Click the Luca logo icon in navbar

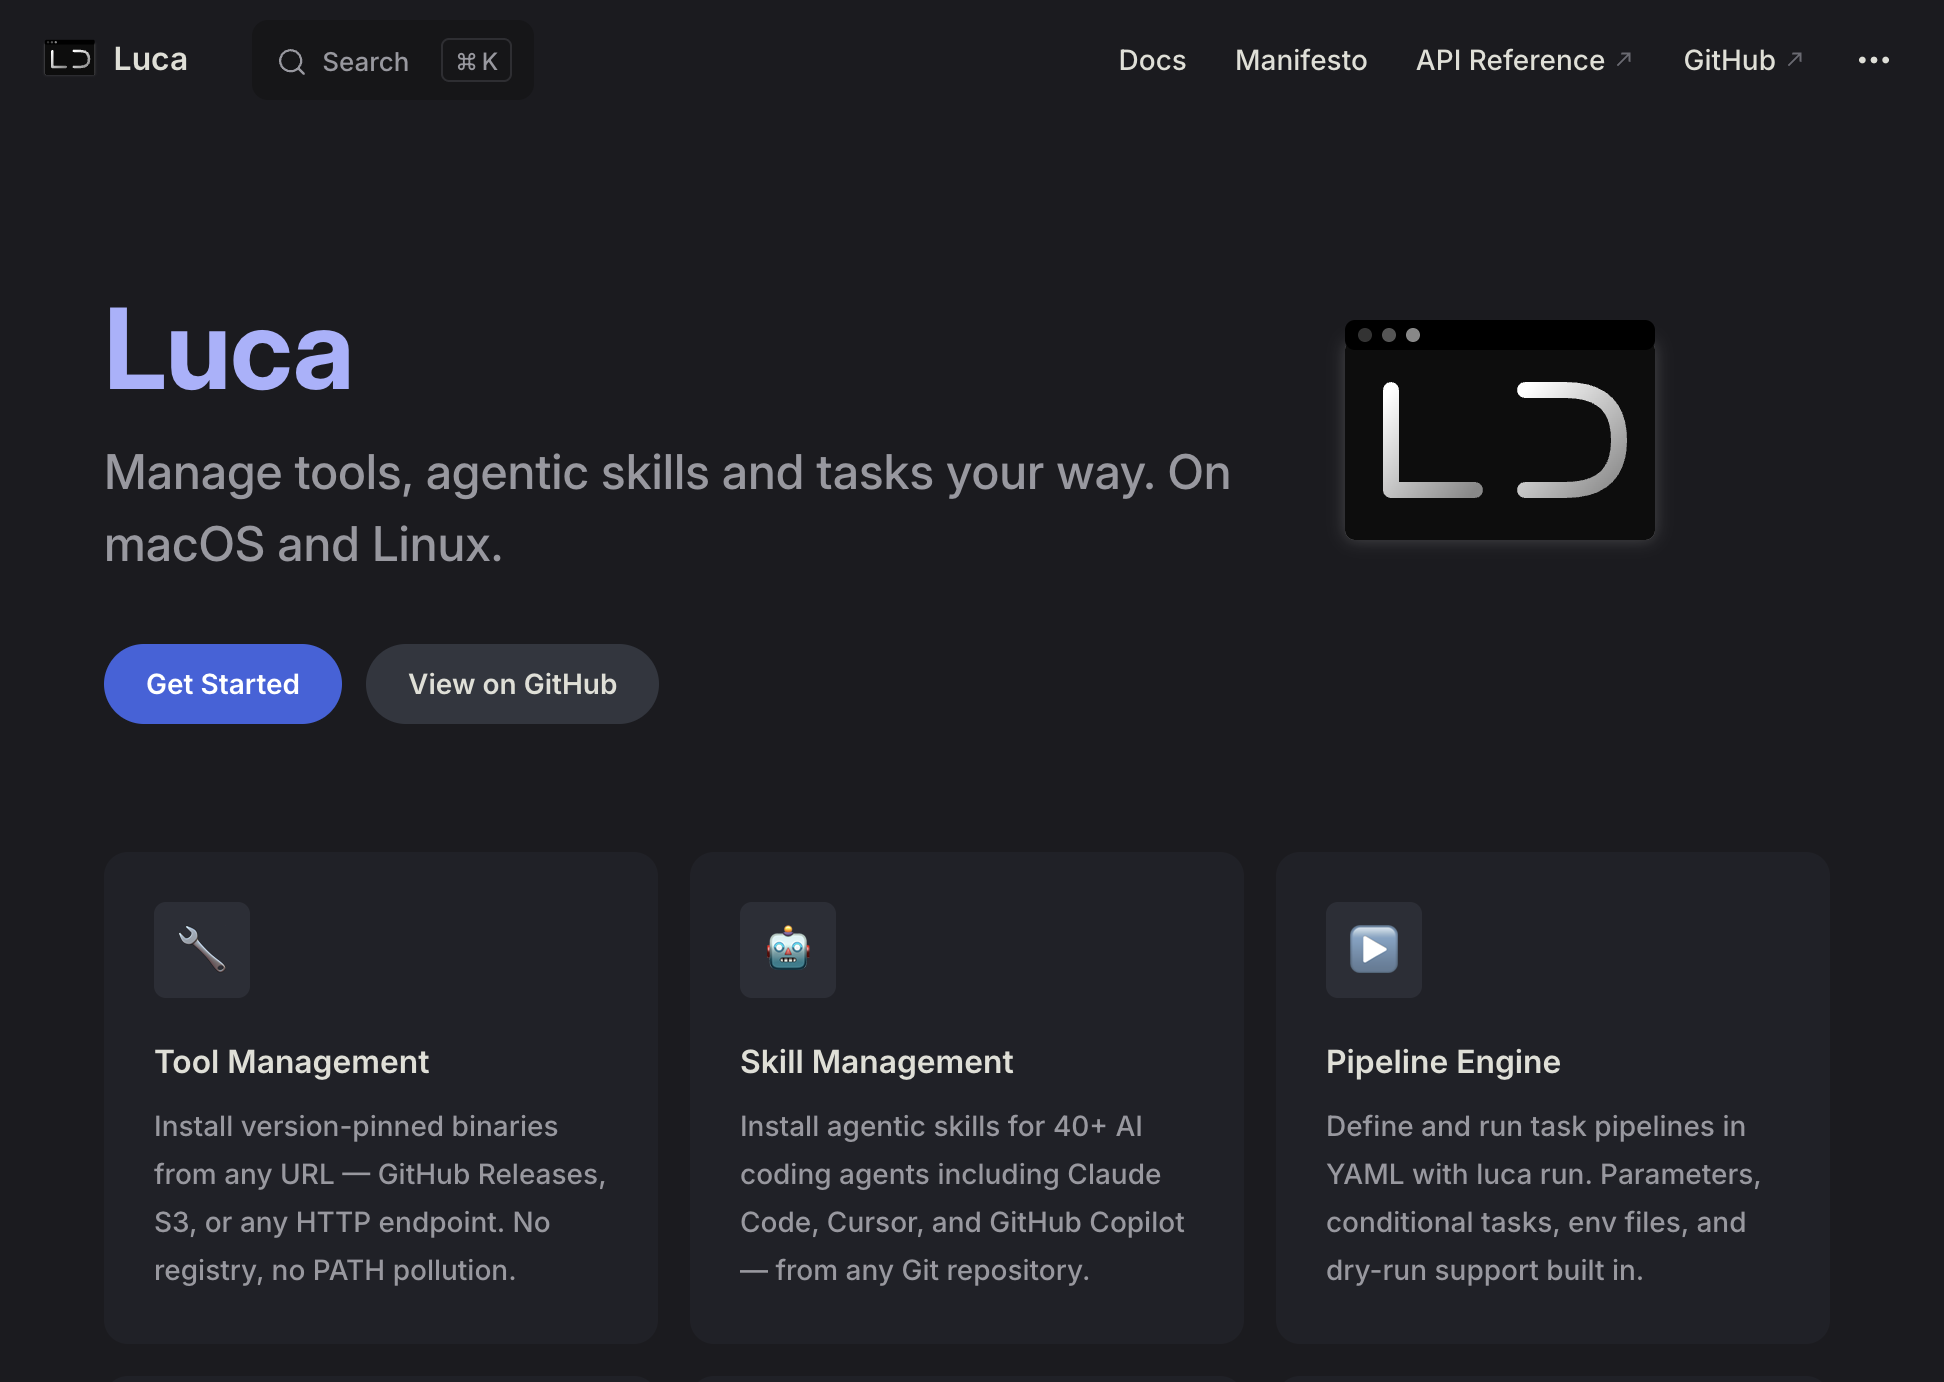[70, 59]
